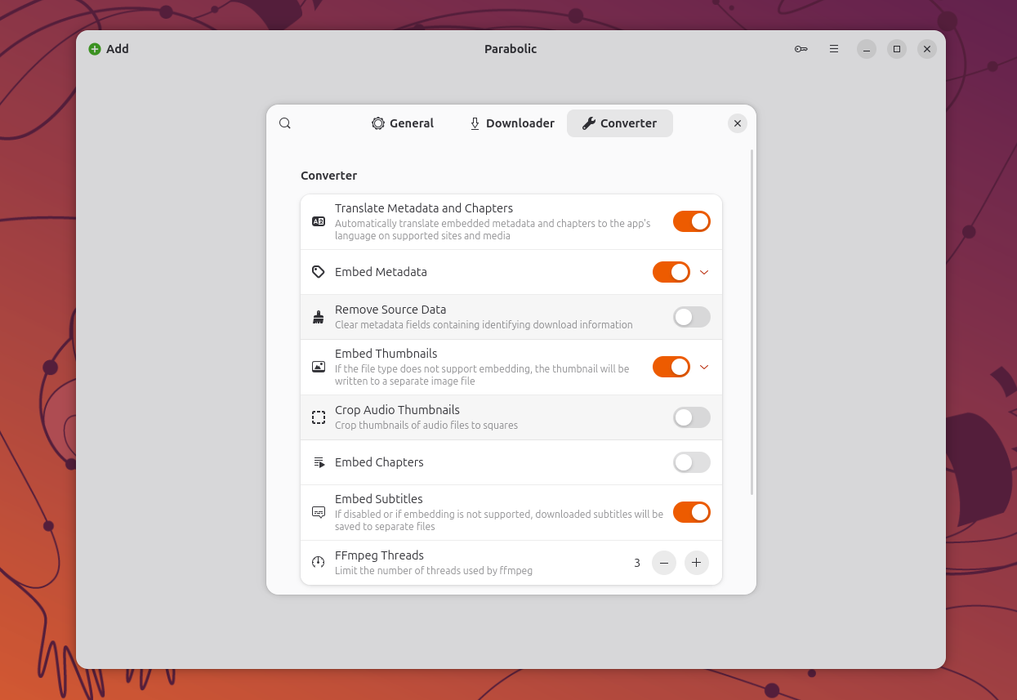Click the FFmpeg Threads value 3
The height and width of the screenshot is (700, 1017).
[x=637, y=563]
